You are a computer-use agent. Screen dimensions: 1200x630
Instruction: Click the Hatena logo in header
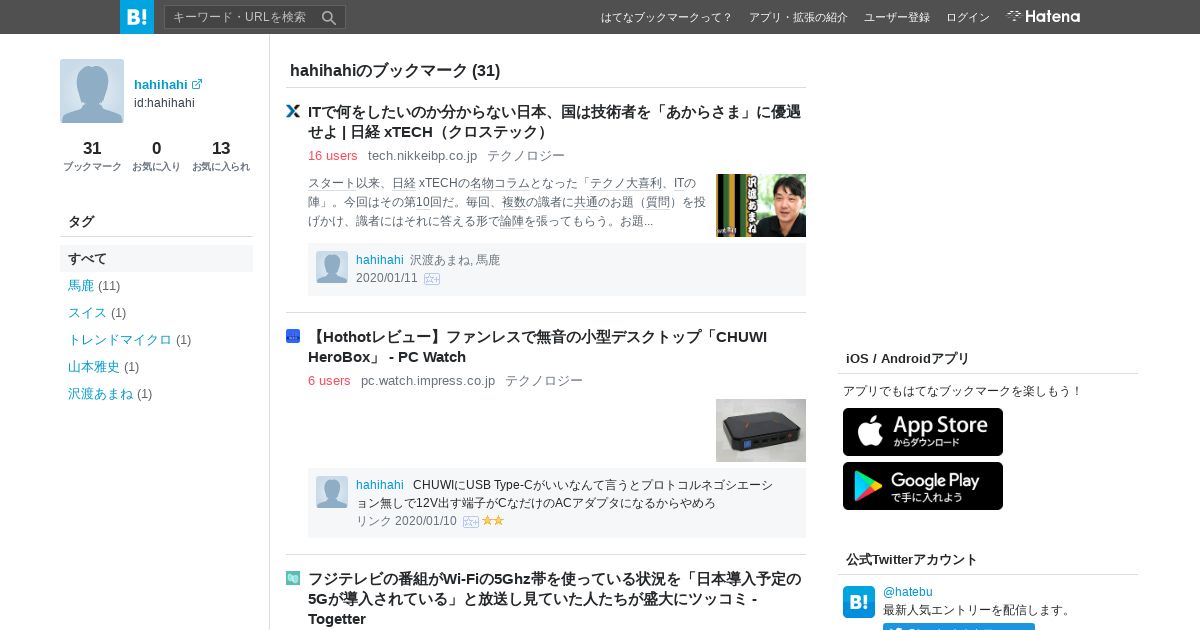tap(1043, 16)
